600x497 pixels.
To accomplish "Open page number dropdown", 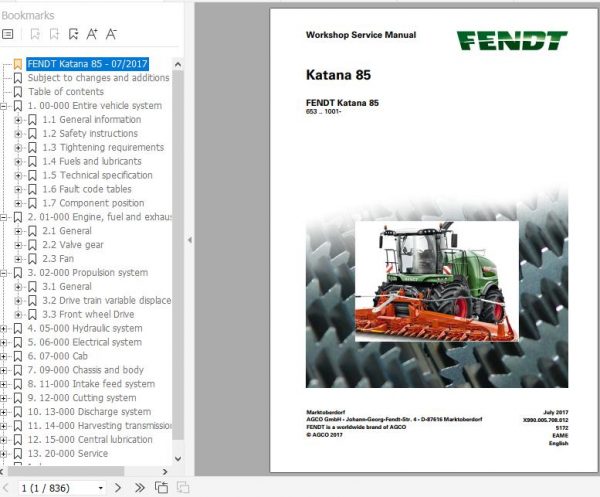I will click(101, 488).
